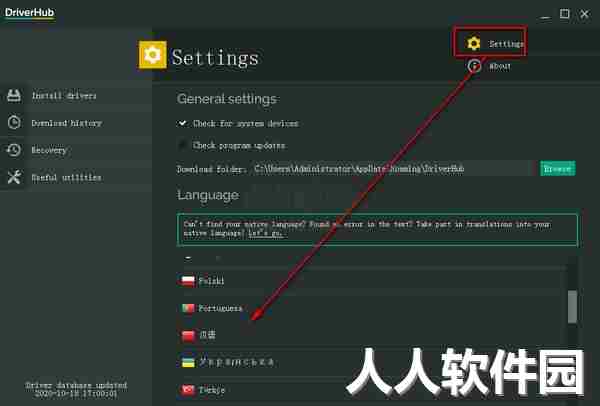Image resolution: width=600 pixels, height=406 pixels.
Task: Click the Useful utilities tools icon
Action: pyautogui.click(x=14, y=177)
